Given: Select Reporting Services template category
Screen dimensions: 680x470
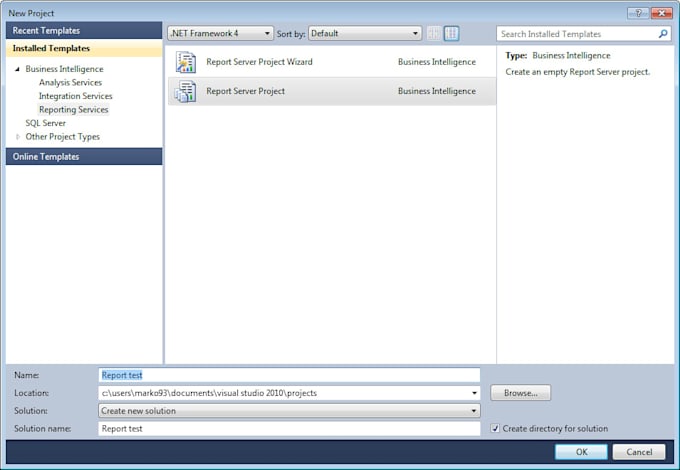Looking at the screenshot, I should click(73, 110).
